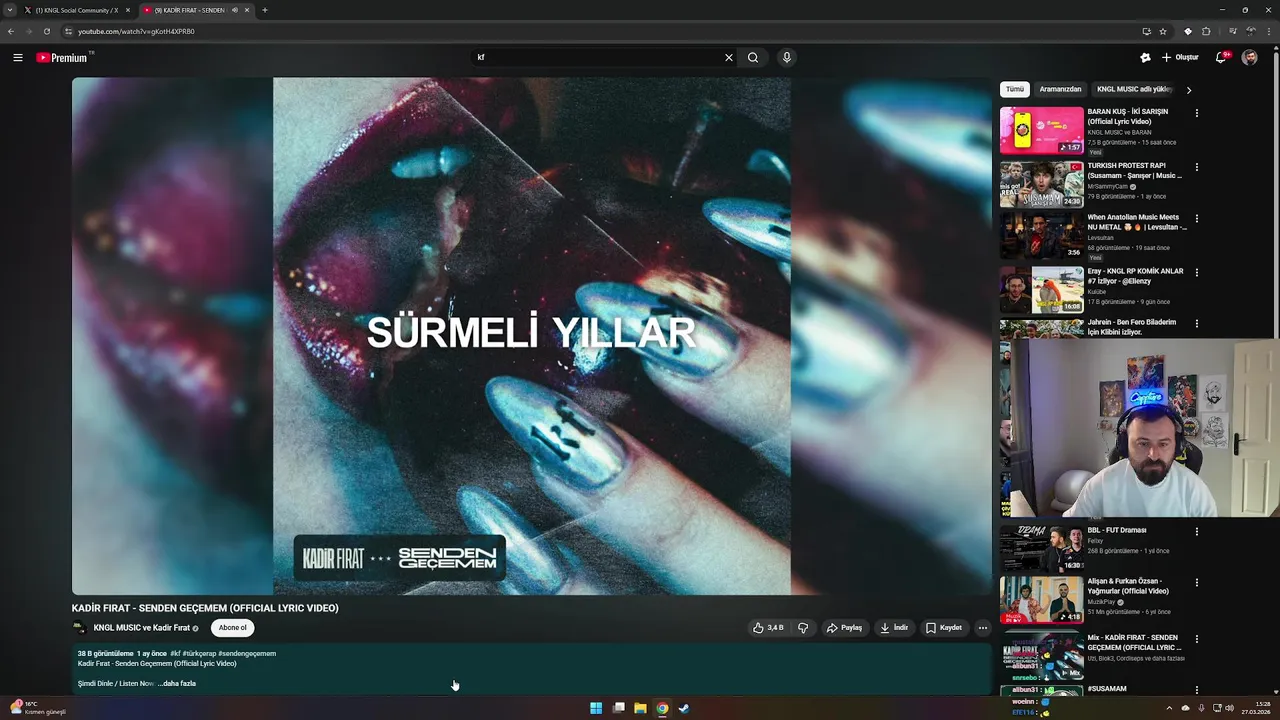Open the Windows Start button
Viewport: 1280px width, 720px height.
point(596,708)
